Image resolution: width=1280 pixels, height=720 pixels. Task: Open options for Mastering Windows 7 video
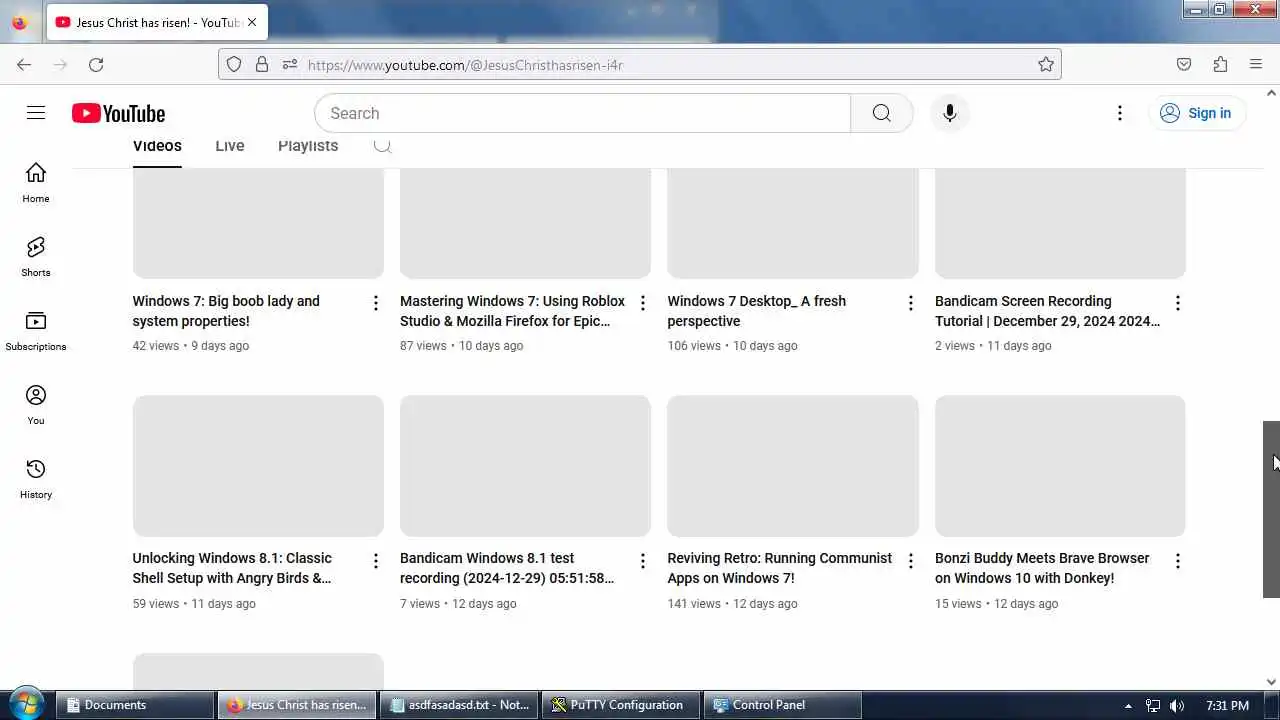pos(643,303)
